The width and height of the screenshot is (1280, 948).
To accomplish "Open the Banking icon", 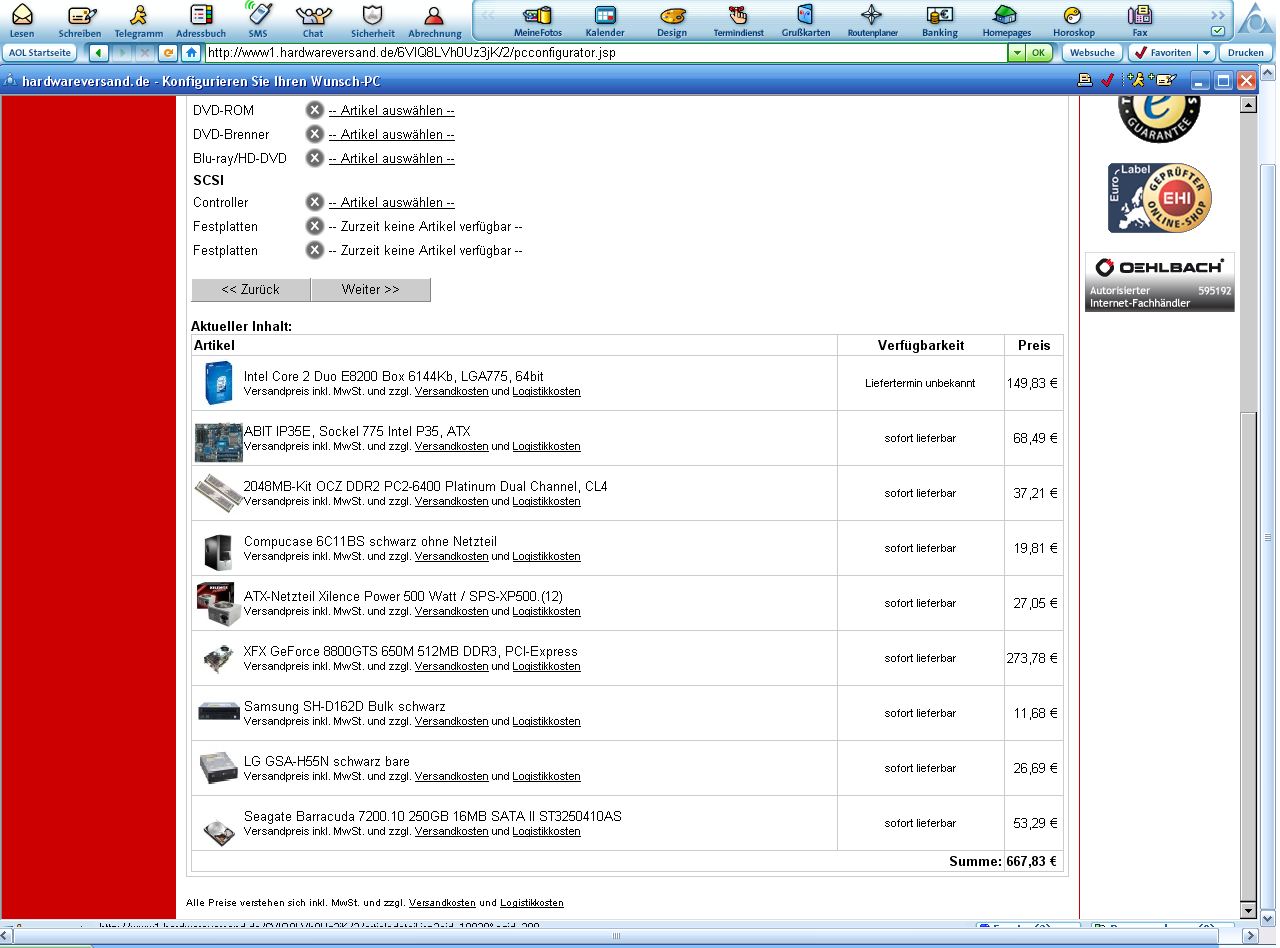I will click(939, 15).
